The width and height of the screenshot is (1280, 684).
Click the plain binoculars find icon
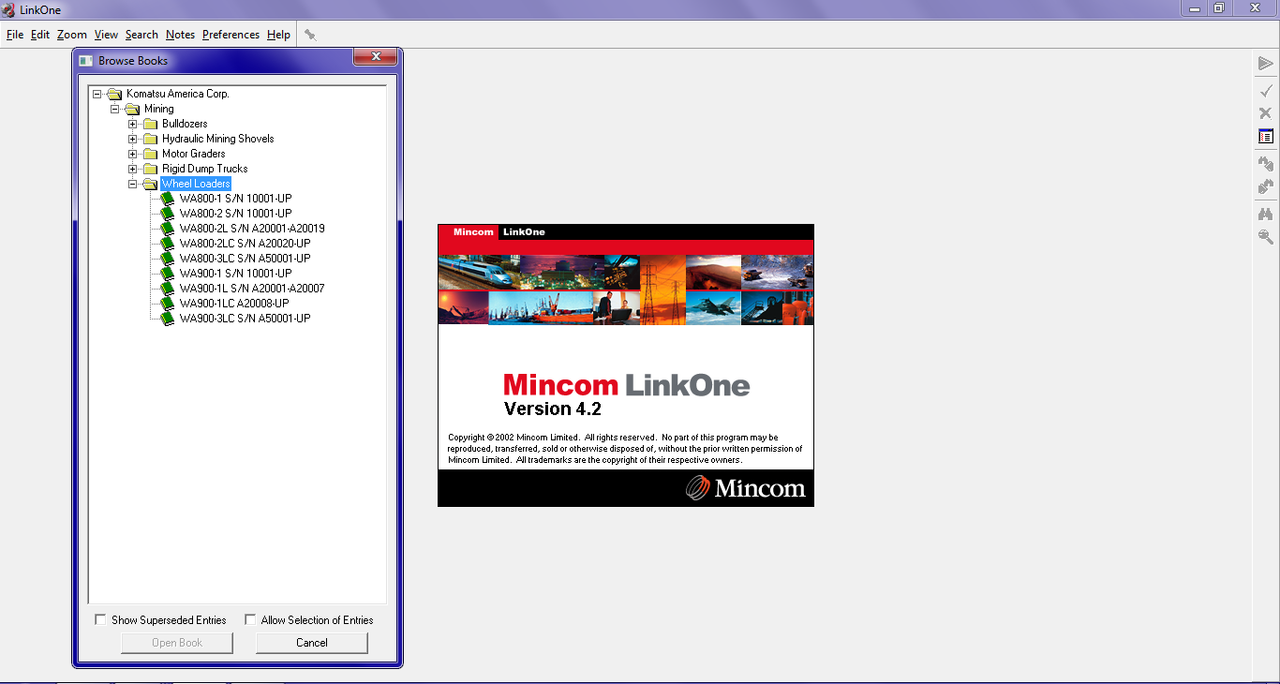[x=1266, y=213]
